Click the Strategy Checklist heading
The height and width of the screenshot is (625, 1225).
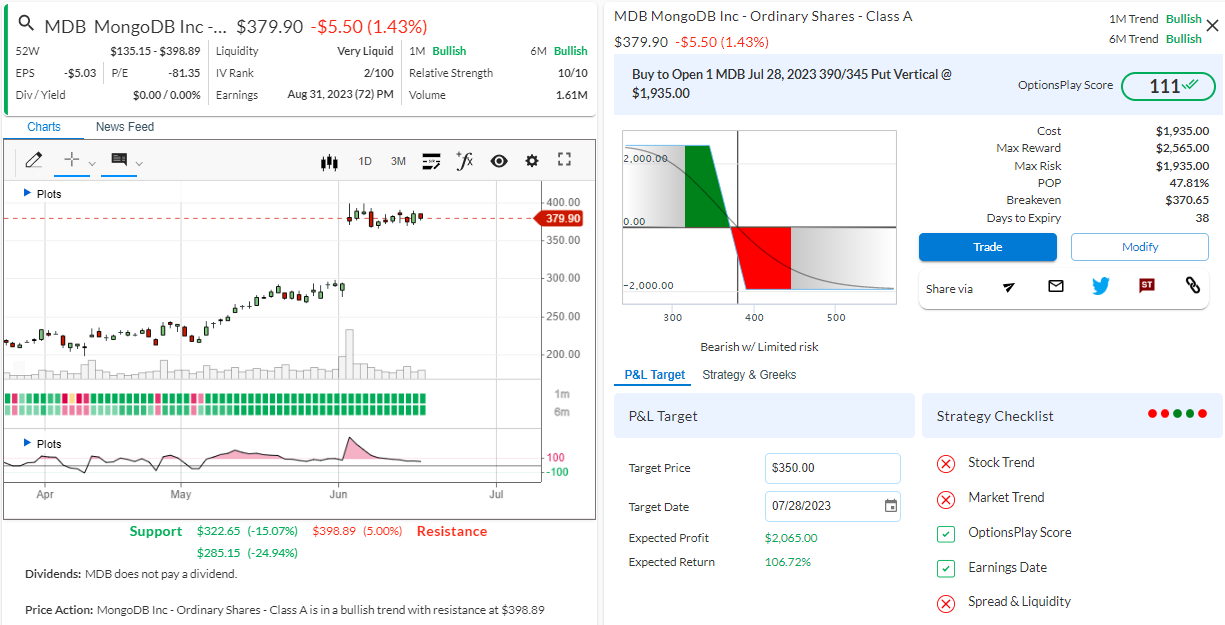[995, 416]
